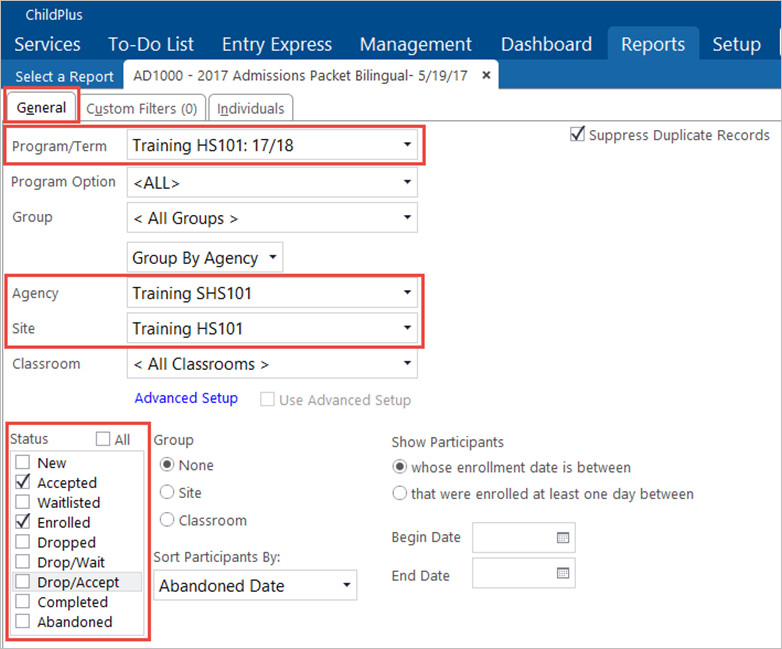Open the Dashboard menu
The image size is (782, 649).
click(x=546, y=45)
